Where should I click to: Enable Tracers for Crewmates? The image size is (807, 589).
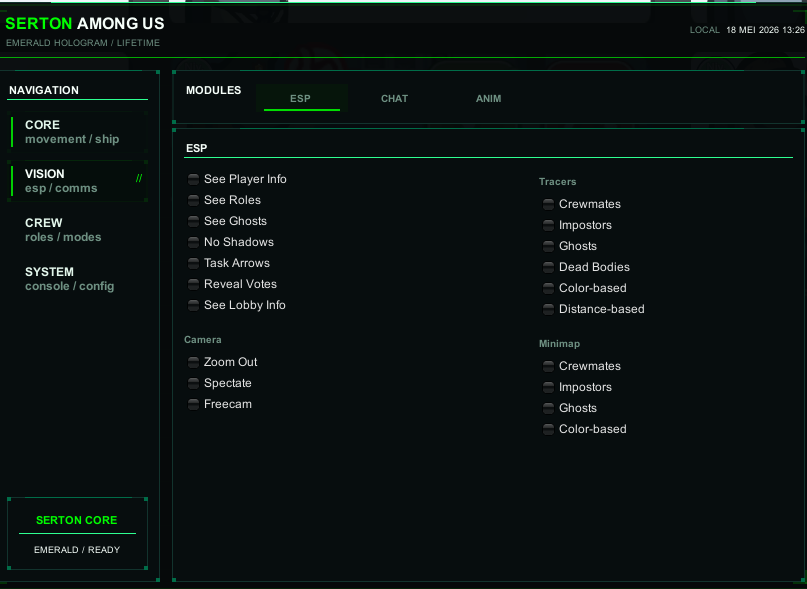549,204
